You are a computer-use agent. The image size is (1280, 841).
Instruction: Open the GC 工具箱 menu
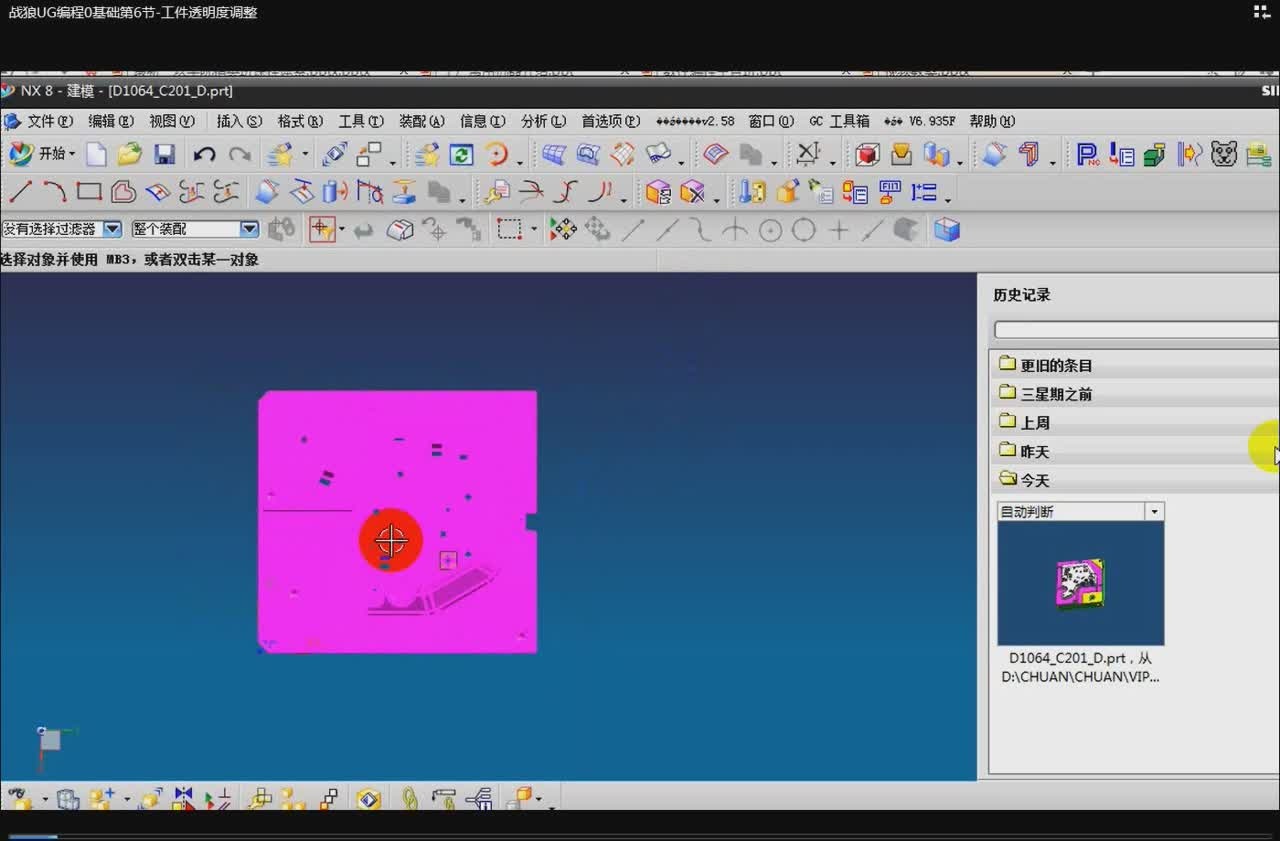(839, 121)
